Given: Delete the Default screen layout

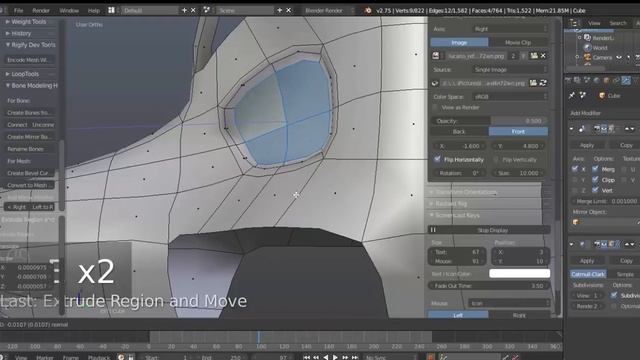Looking at the screenshot, I should pyautogui.click(x=193, y=10).
